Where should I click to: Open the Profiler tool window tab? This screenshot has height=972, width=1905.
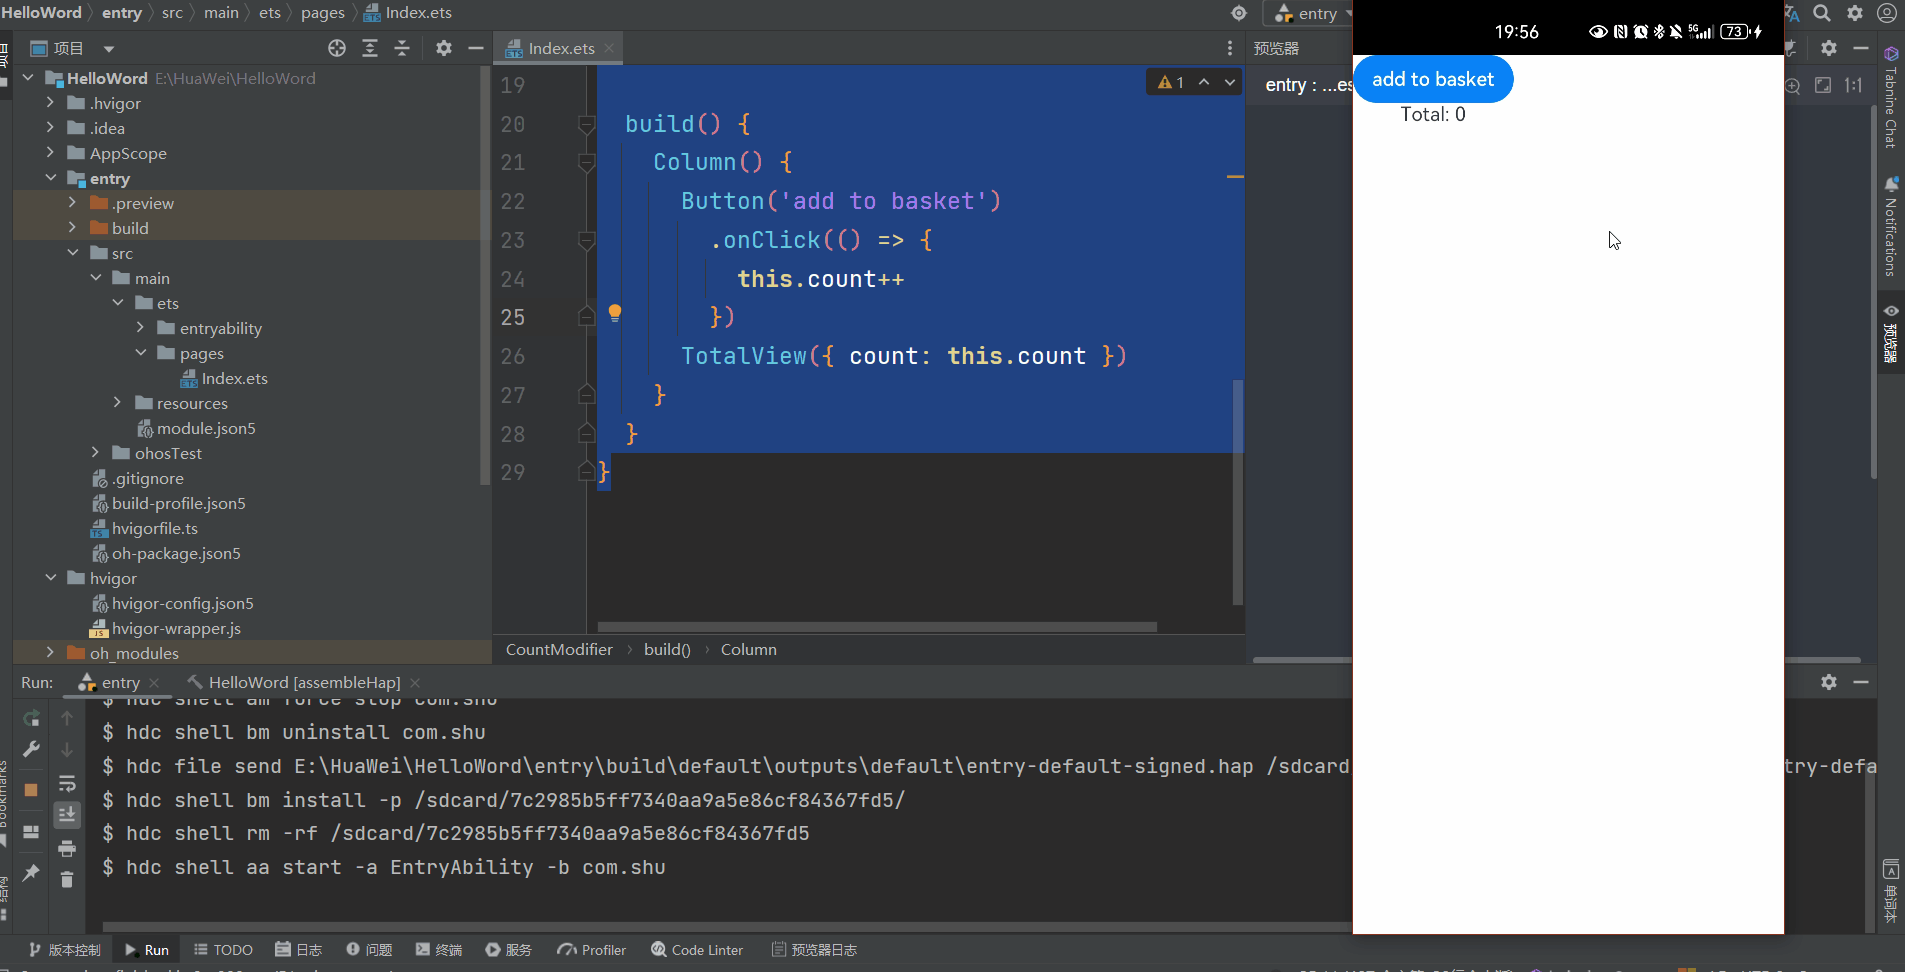tap(592, 950)
